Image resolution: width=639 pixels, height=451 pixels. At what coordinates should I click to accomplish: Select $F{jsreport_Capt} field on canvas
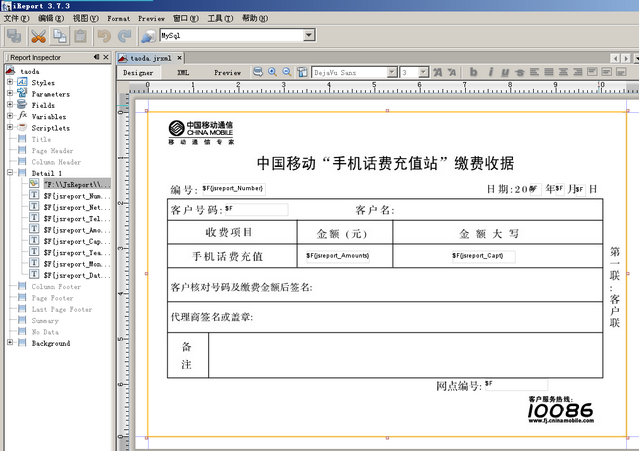(x=483, y=256)
